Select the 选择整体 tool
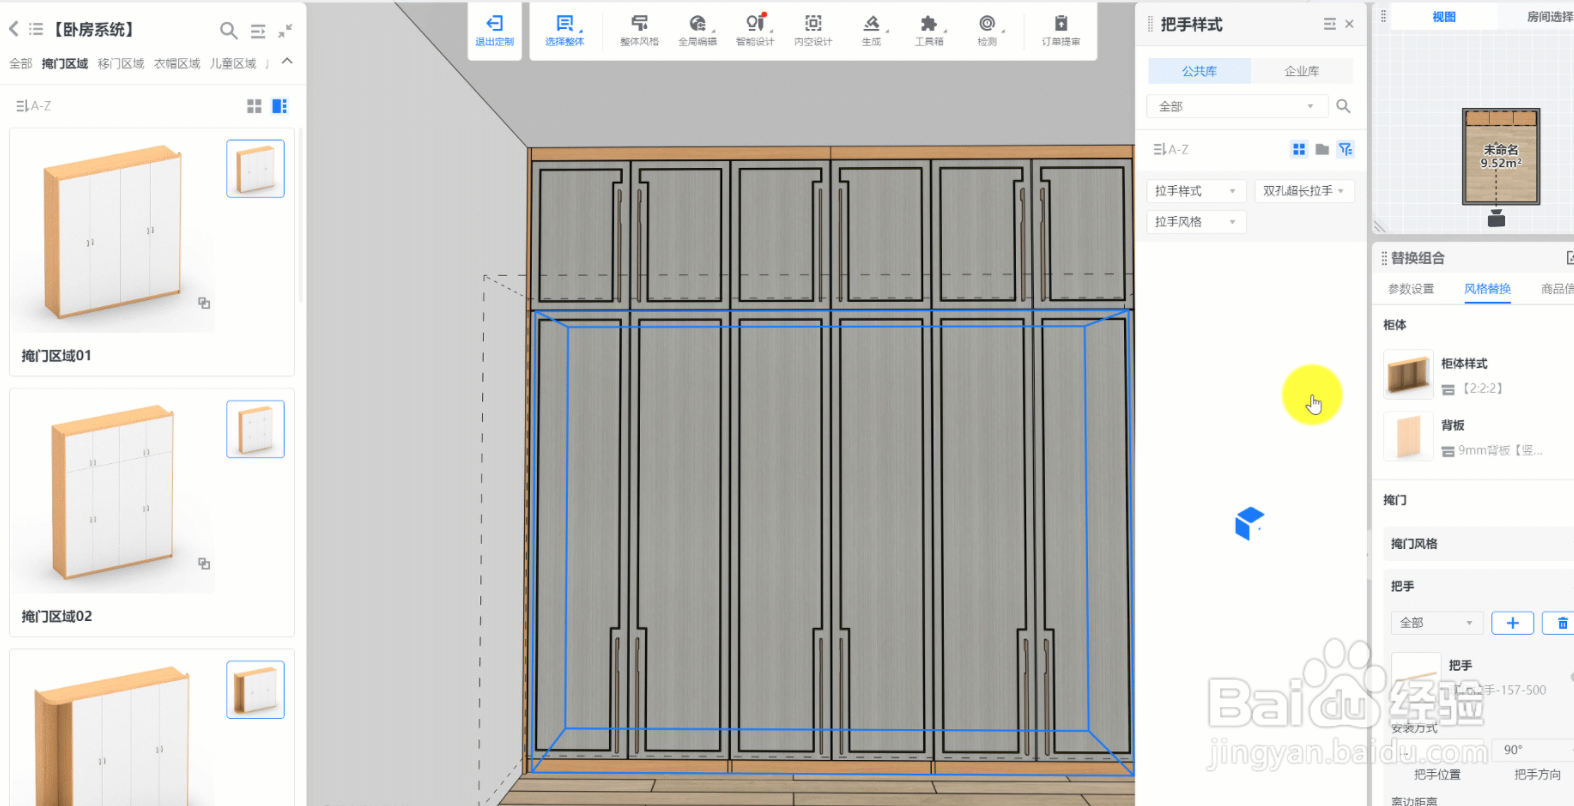Screen dimensions: 1574x806 pyautogui.click(x=565, y=30)
